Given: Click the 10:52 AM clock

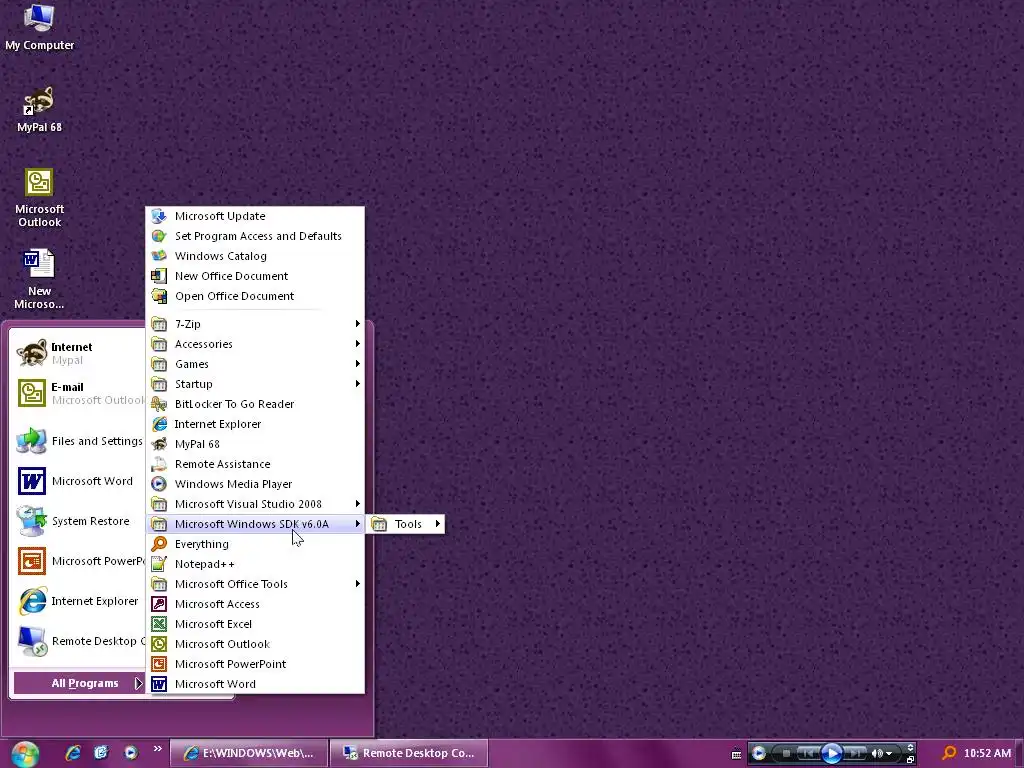Looking at the screenshot, I should tap(987, 753).
